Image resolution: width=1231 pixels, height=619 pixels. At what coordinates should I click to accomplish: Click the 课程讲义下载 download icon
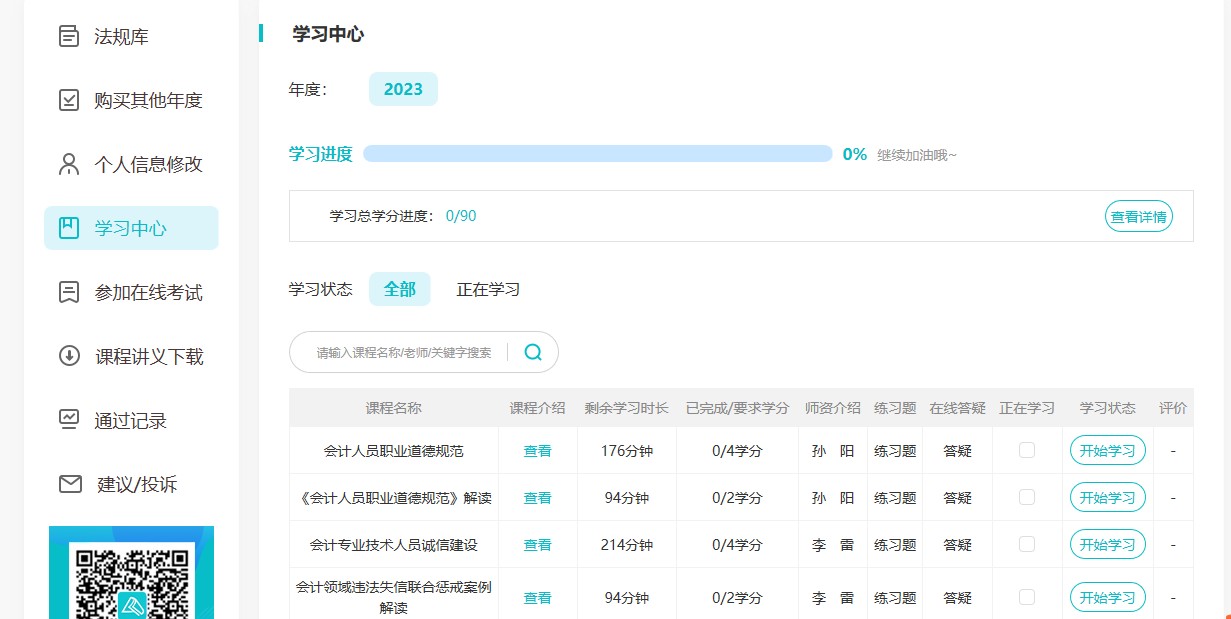click(69, 356)
